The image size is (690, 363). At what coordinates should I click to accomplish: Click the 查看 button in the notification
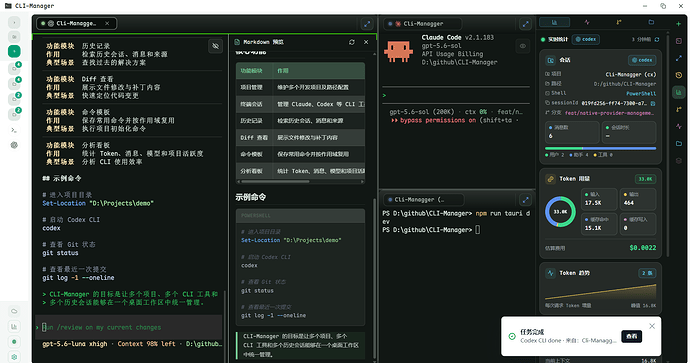point(631,336)
